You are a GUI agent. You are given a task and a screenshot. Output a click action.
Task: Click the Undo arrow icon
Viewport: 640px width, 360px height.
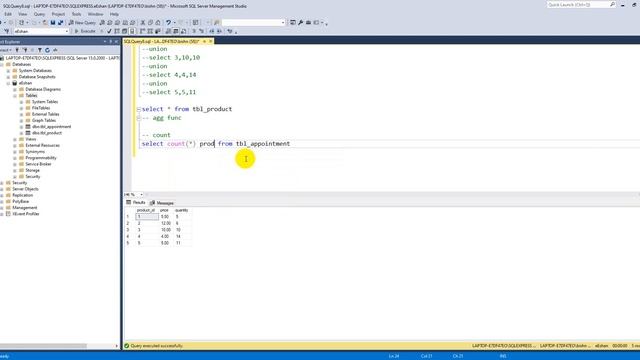tap(168, 22)
